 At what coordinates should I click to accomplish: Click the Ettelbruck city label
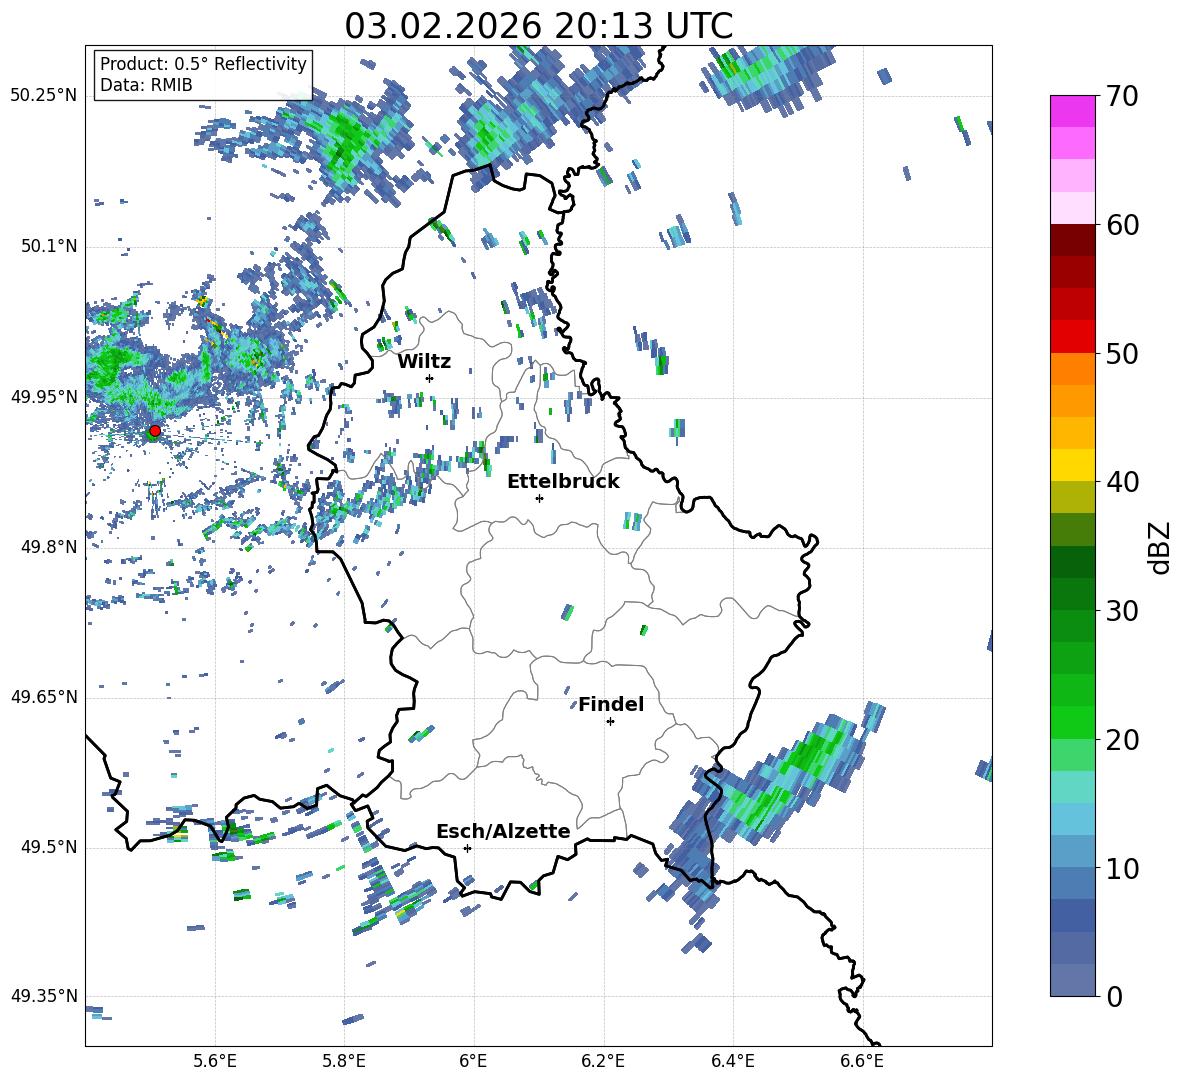[x=563, y=482]
